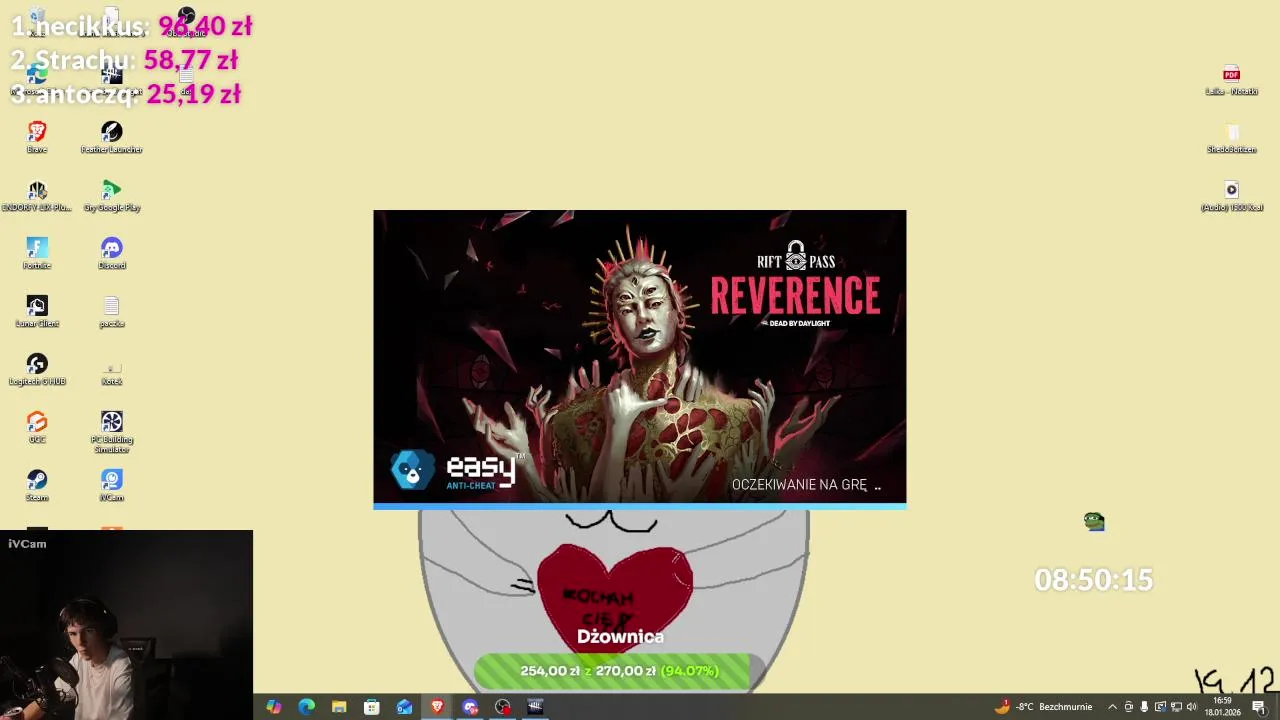Image resolution: width=1280 pixels, height=720 pixels.
Task: Select the frog icon on the desktop
Action: [1094, 521]
